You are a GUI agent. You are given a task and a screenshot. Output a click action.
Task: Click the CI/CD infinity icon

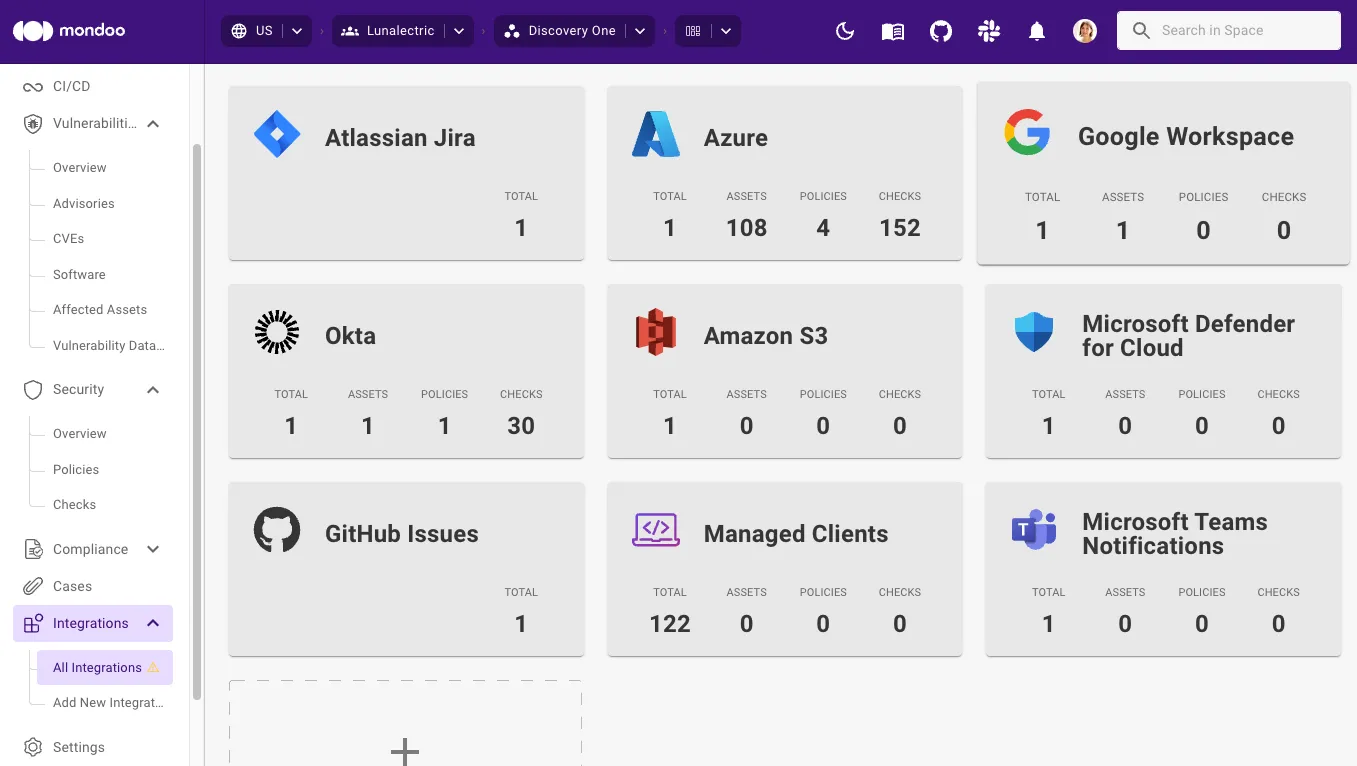click(33, 87)
